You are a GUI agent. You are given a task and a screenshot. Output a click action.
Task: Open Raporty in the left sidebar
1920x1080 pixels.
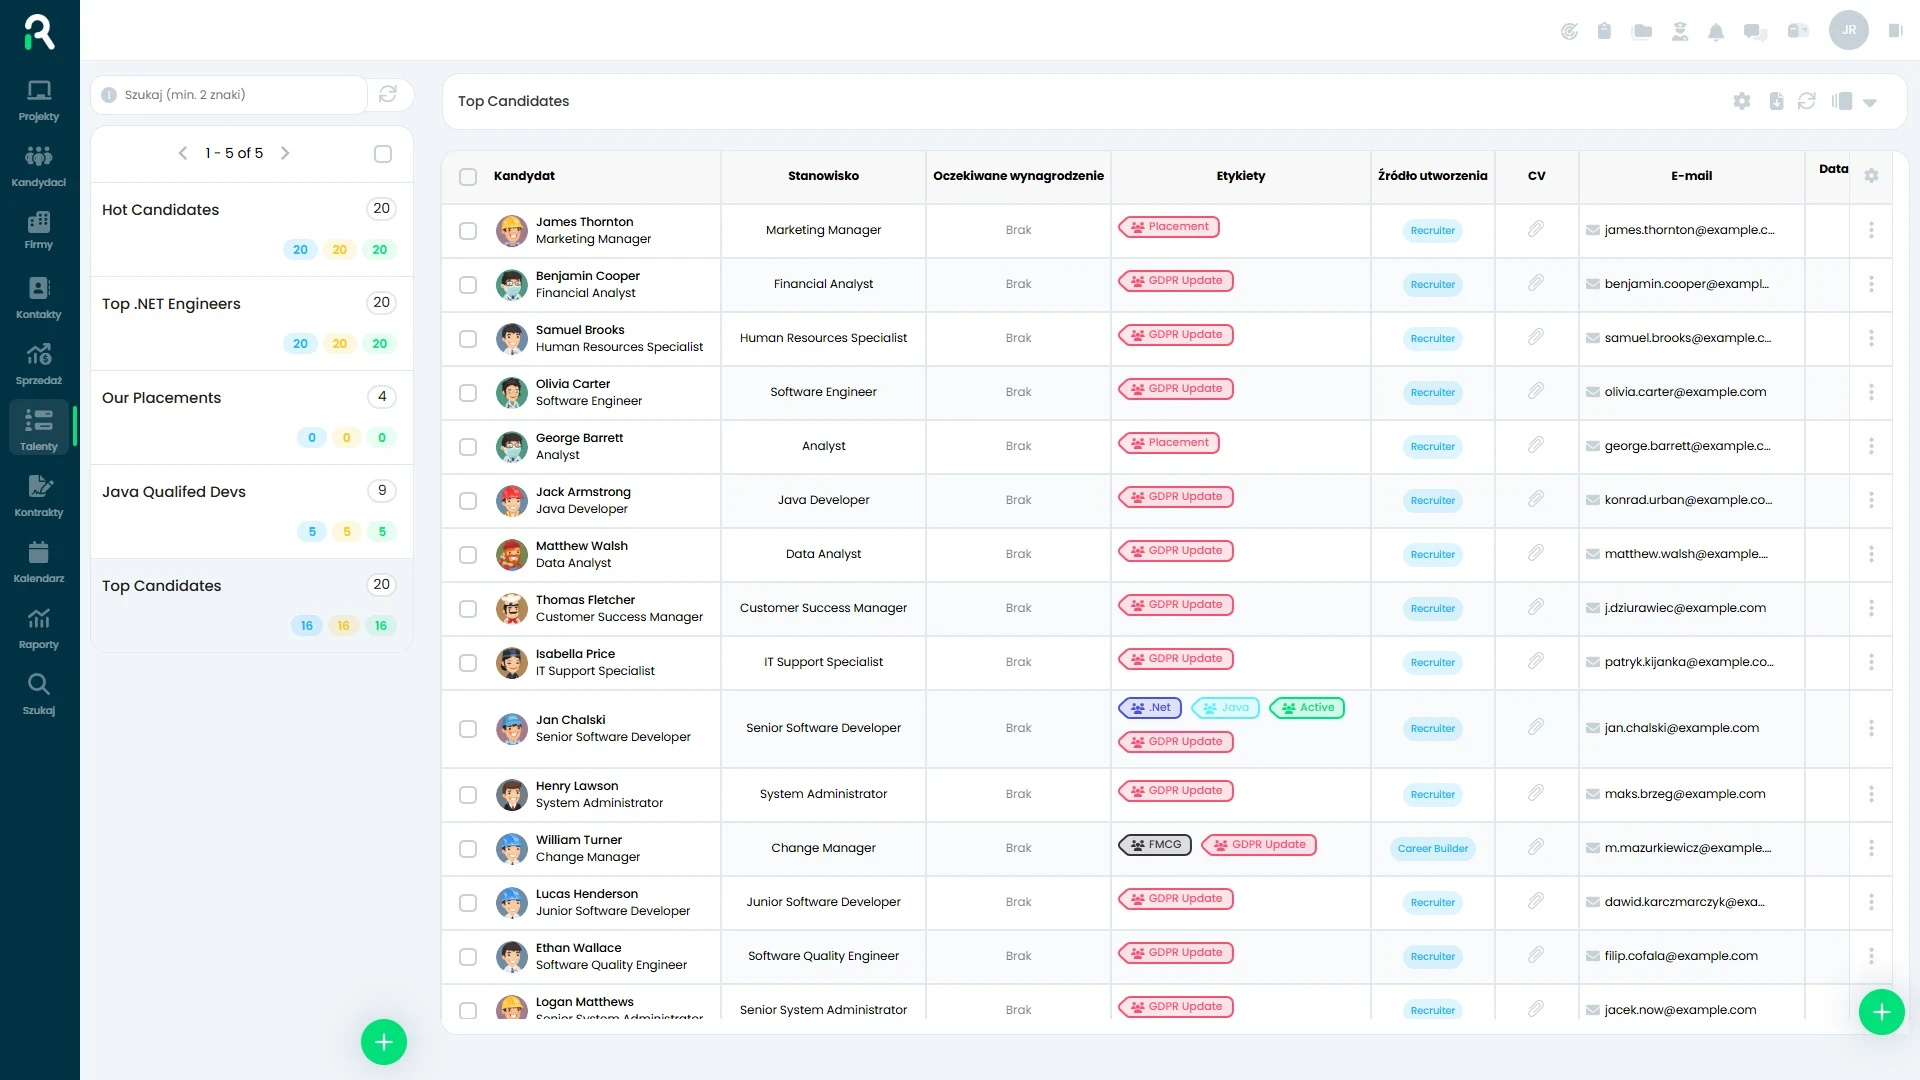39,627
